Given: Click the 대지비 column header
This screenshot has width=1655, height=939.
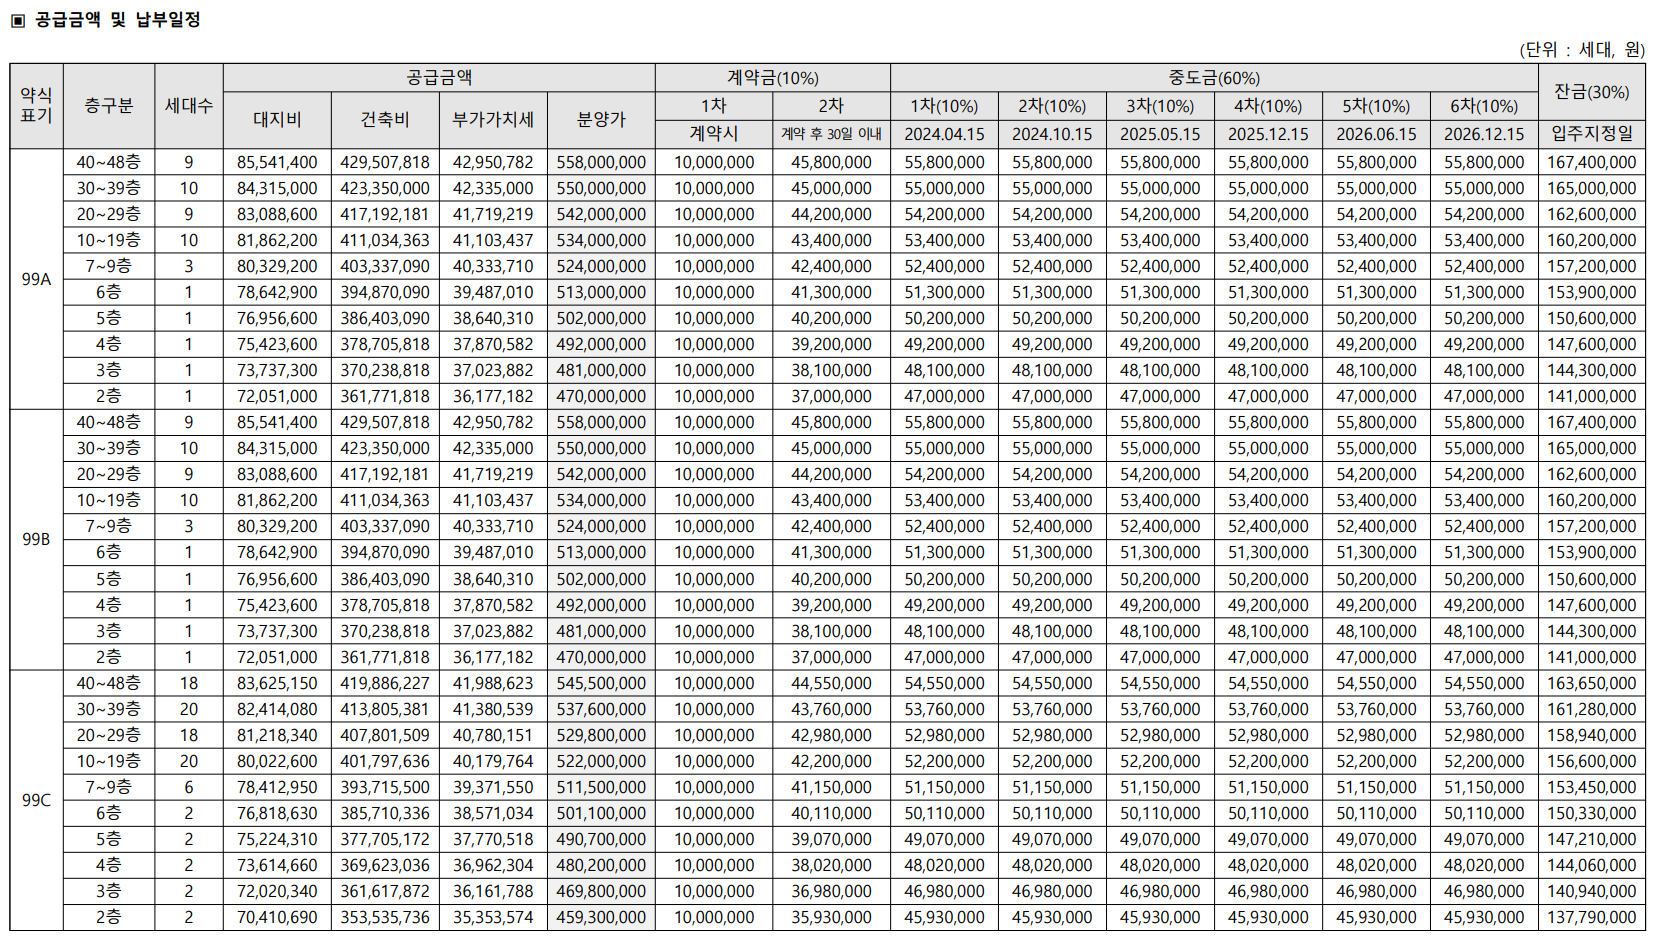Looking at the screenshot, I should pyautogui.click(x=277, y=120).
